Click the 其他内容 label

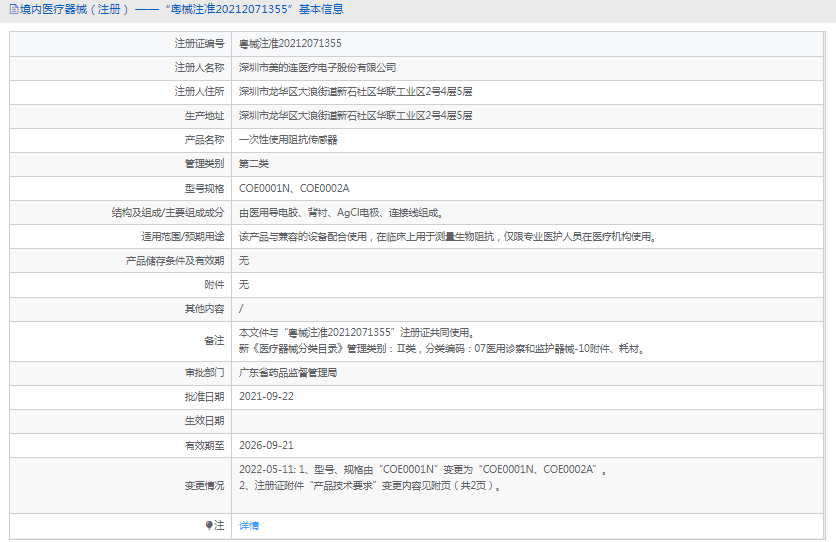[x=205, y=309]
